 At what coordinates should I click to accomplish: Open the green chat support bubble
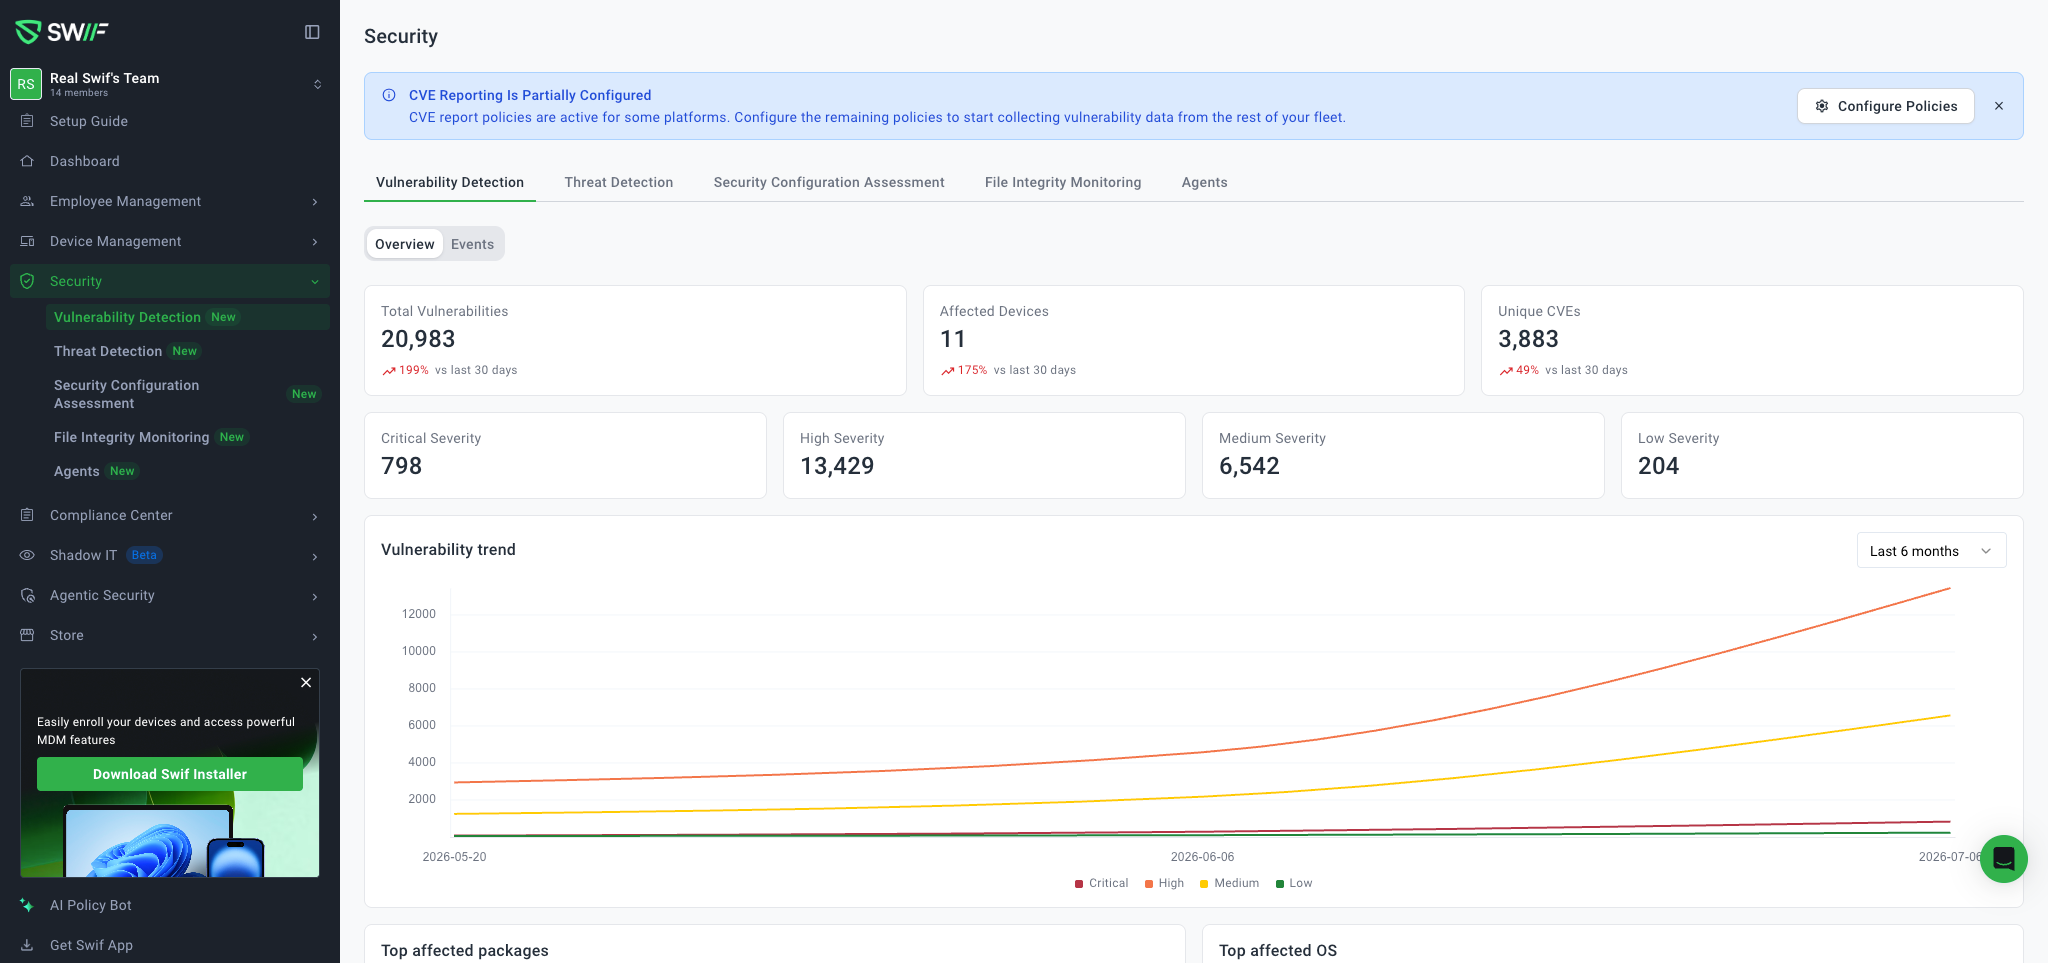click(2003, 858)
